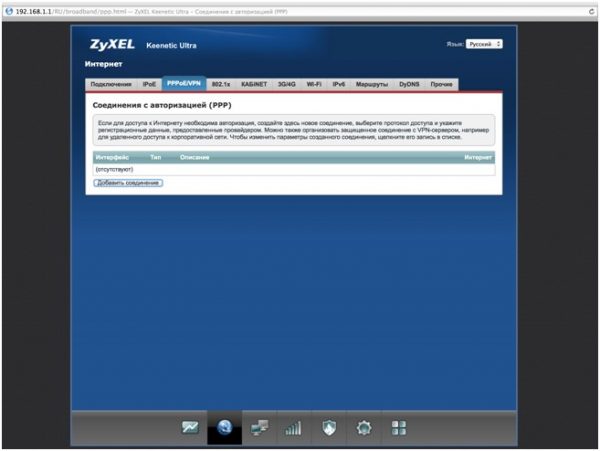Click the browser address bar URL

click(x=152, y=12)
